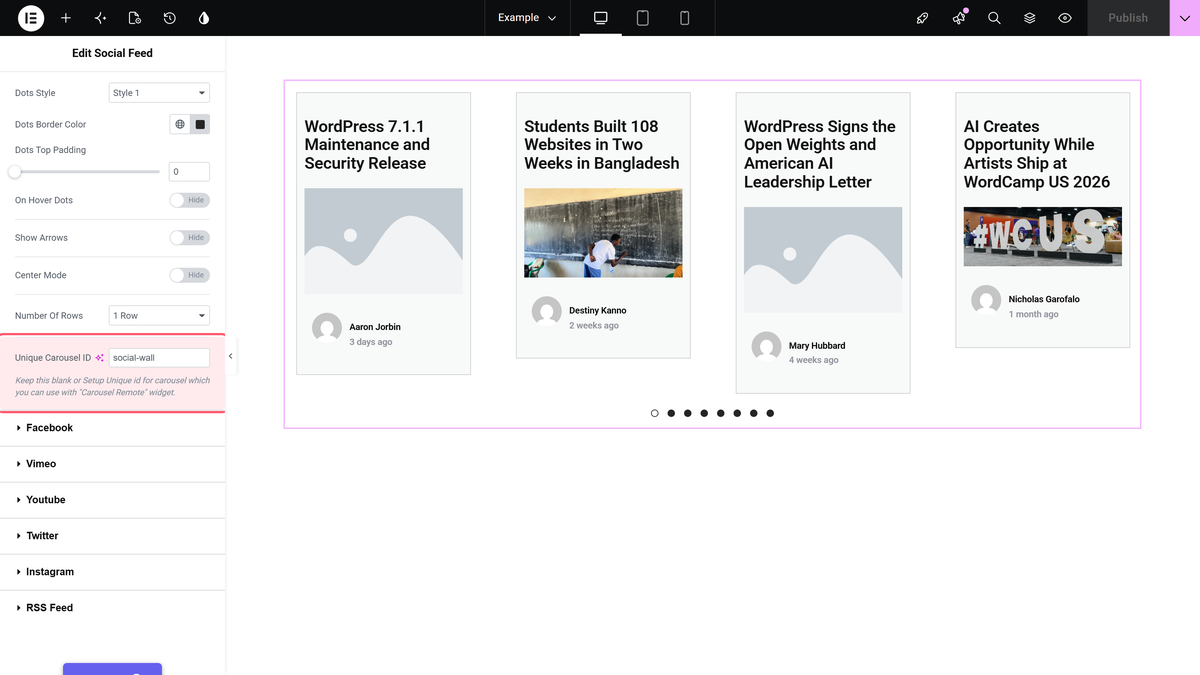Click the blackboard classroom post image
The width and height of the screenshot is (1200, 675).
coord(603,233)
